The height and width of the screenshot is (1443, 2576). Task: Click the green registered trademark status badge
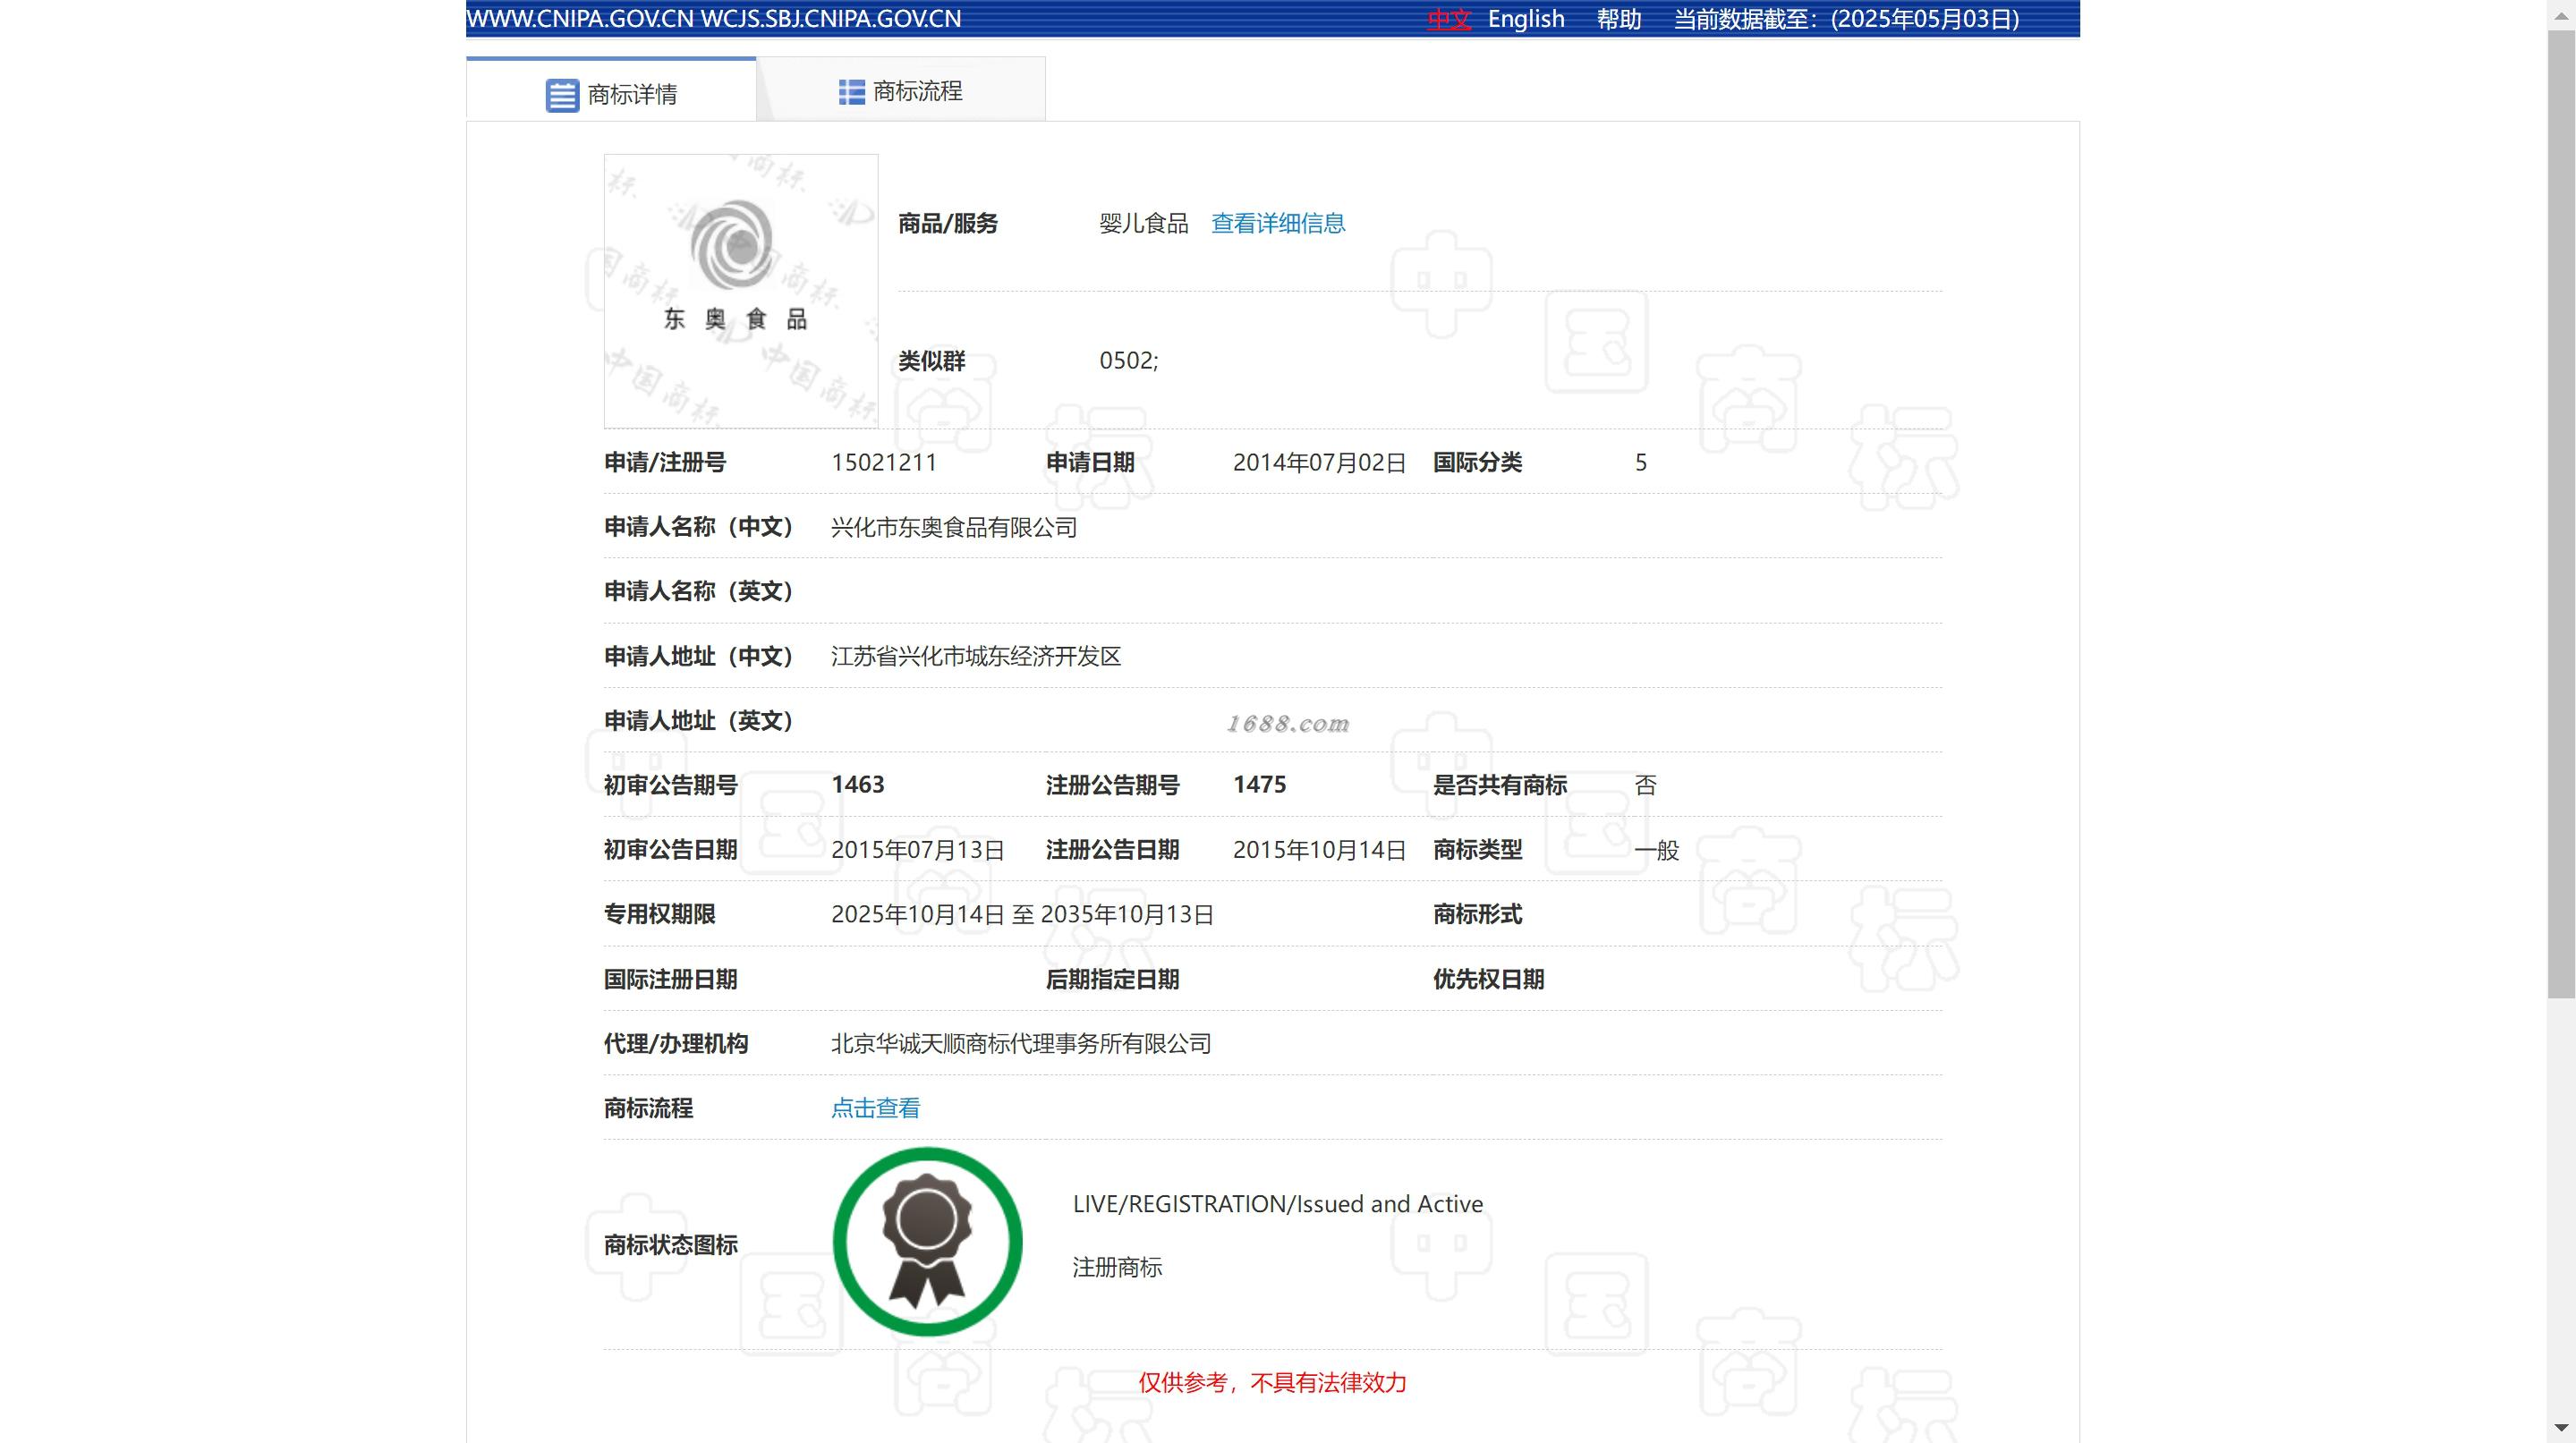click(x=927, y=1241)
